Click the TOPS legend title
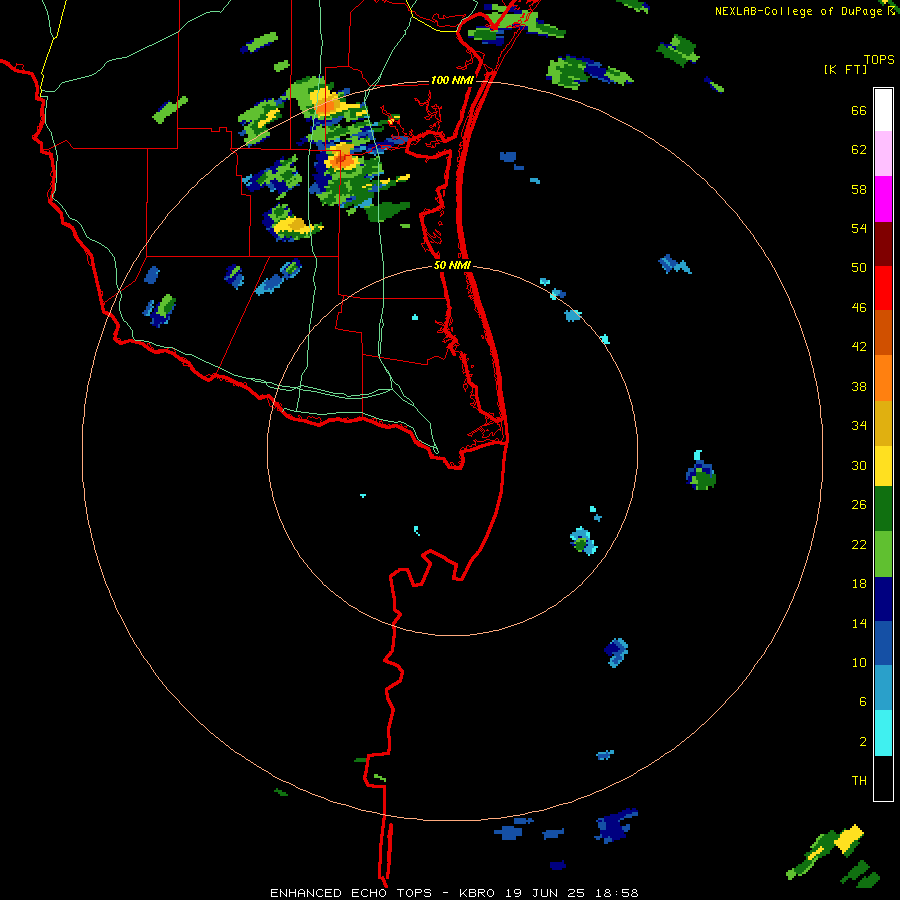The image size is (900, 900). point(879,60)
